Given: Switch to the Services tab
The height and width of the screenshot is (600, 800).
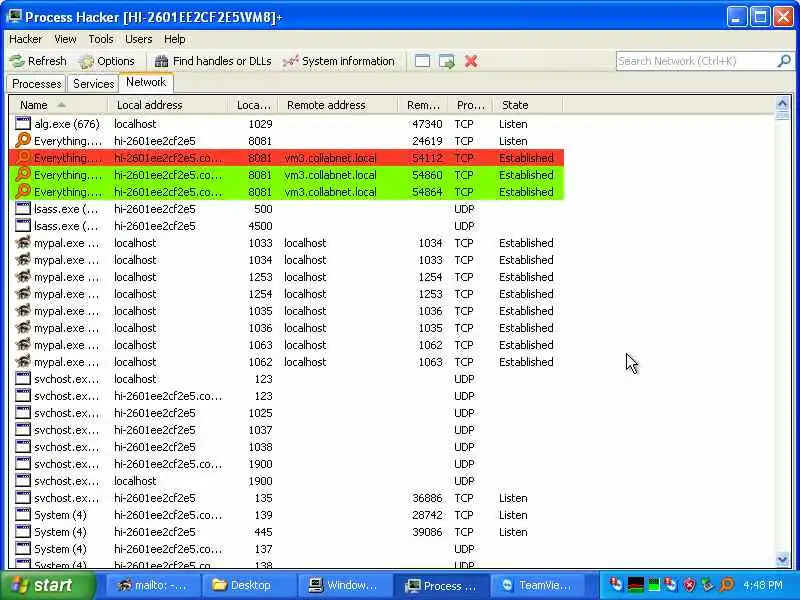Looking at the screenshot, I should [93, 84].
